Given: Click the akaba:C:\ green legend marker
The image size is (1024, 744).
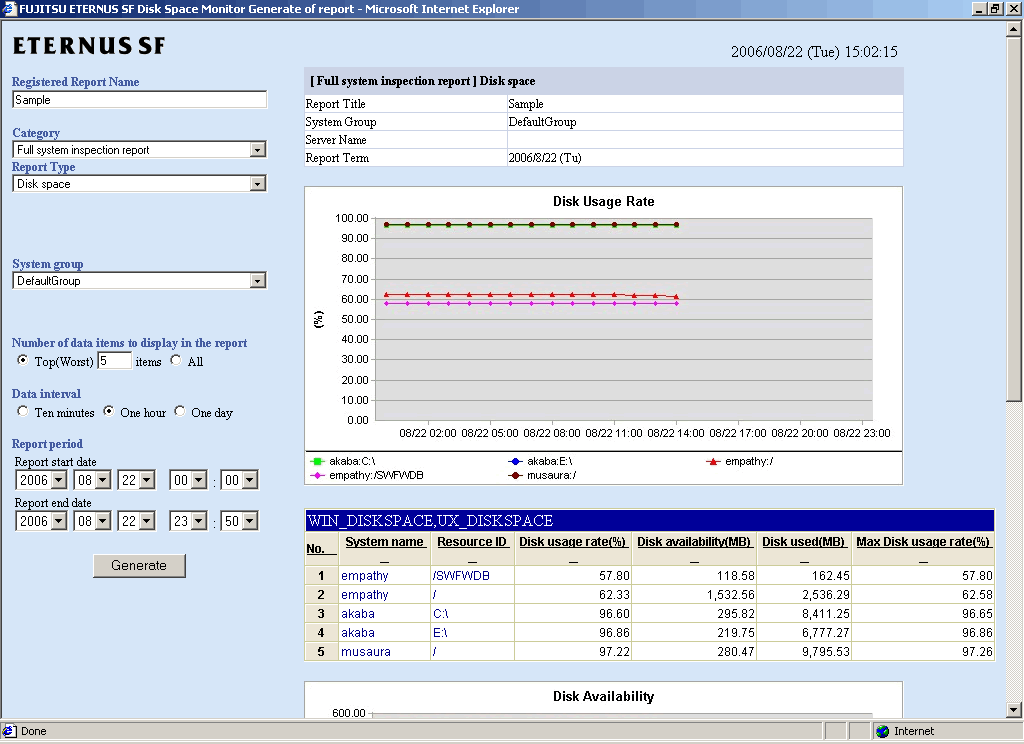Looking at the screenshot, I should pyautogui.click(x=317, y=461).
